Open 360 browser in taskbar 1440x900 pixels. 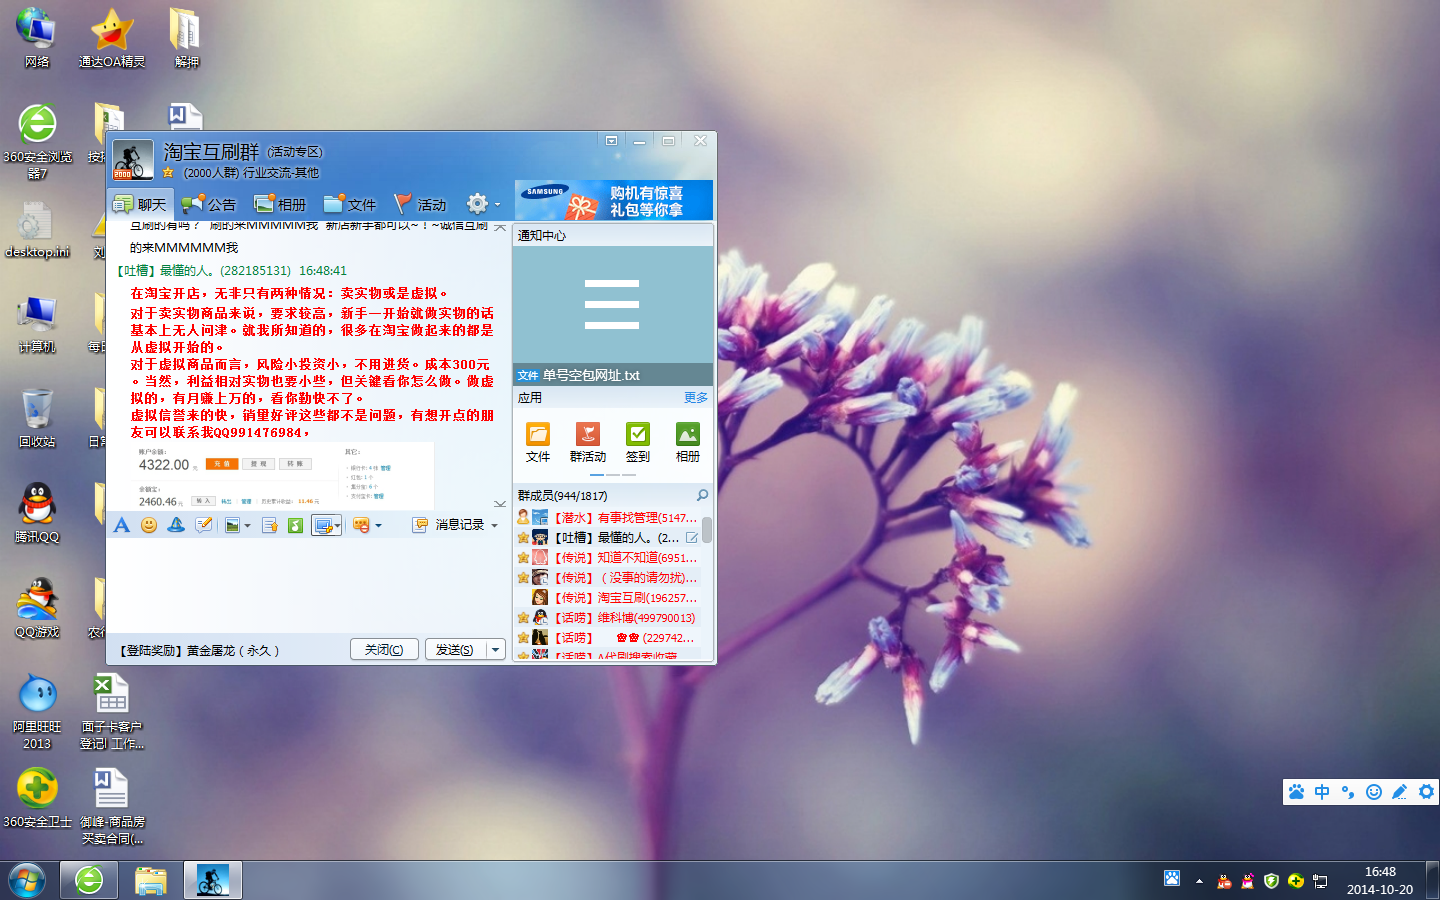click(x=89, y=881)
